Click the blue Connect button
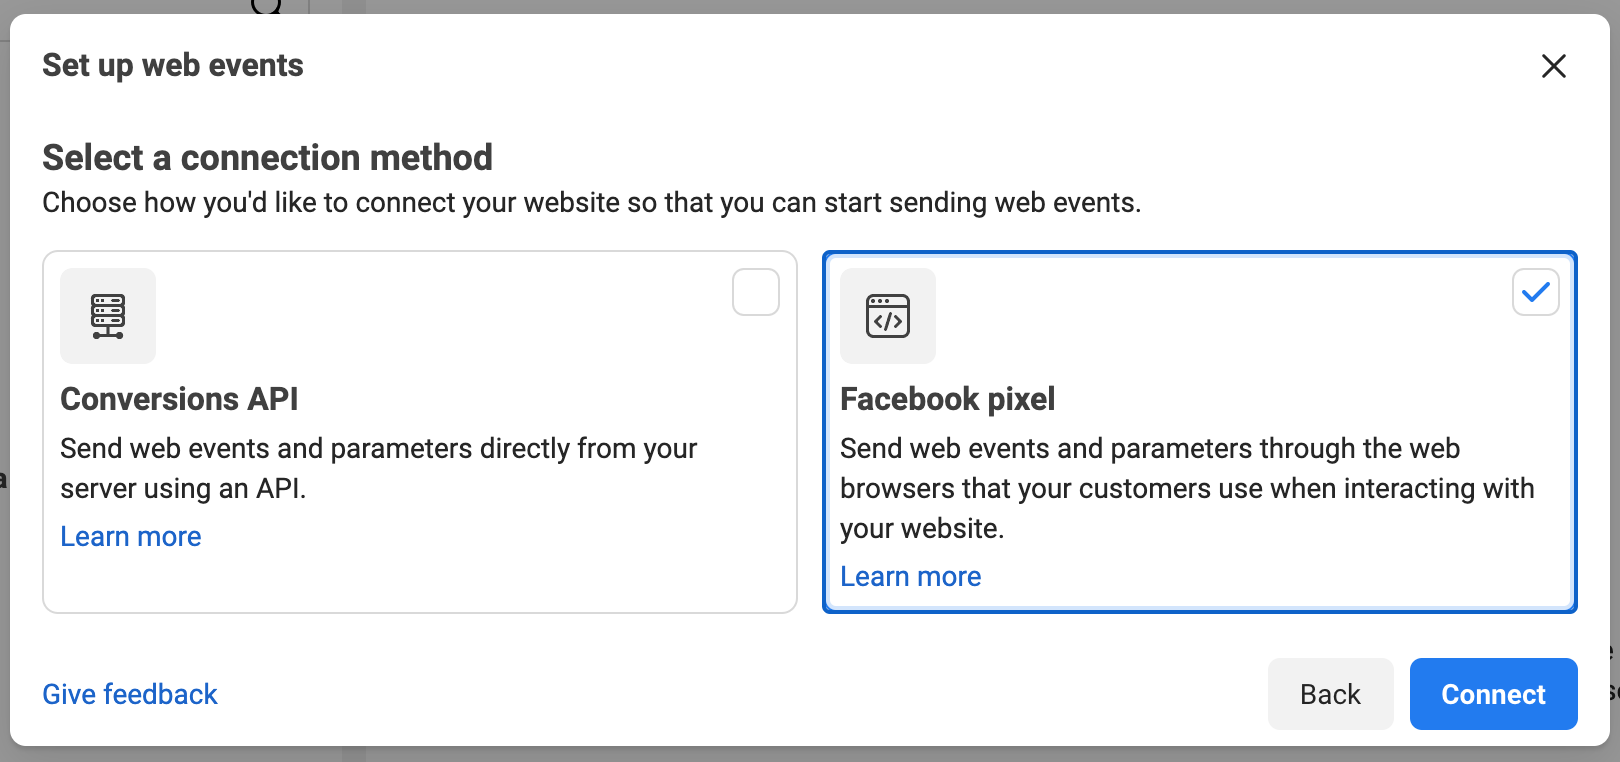Viewport: 1620px width, 762px height. (x=1494, y=694)
